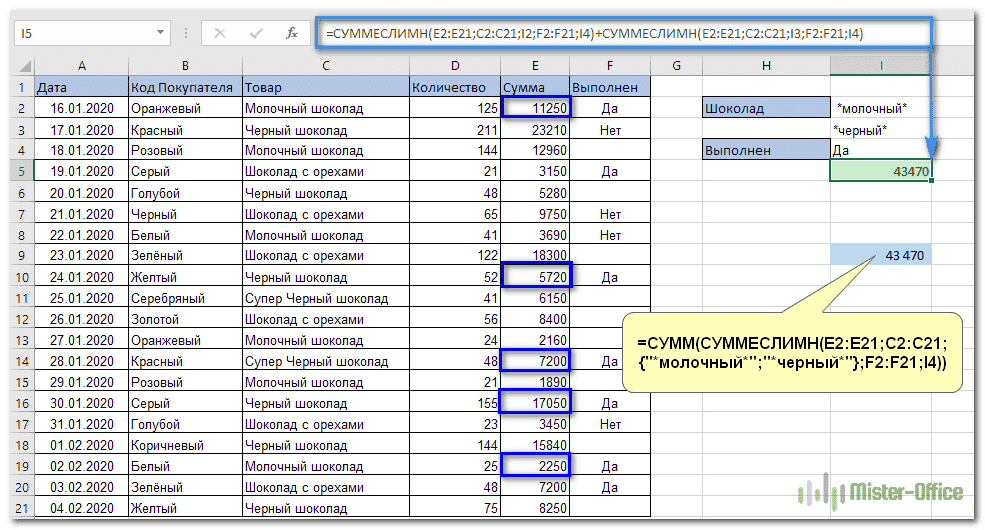Click the Cancel X icon in formula bar
Image resolution: width=985 pixels, height=530 pixels.
click(x=221, y=33)
